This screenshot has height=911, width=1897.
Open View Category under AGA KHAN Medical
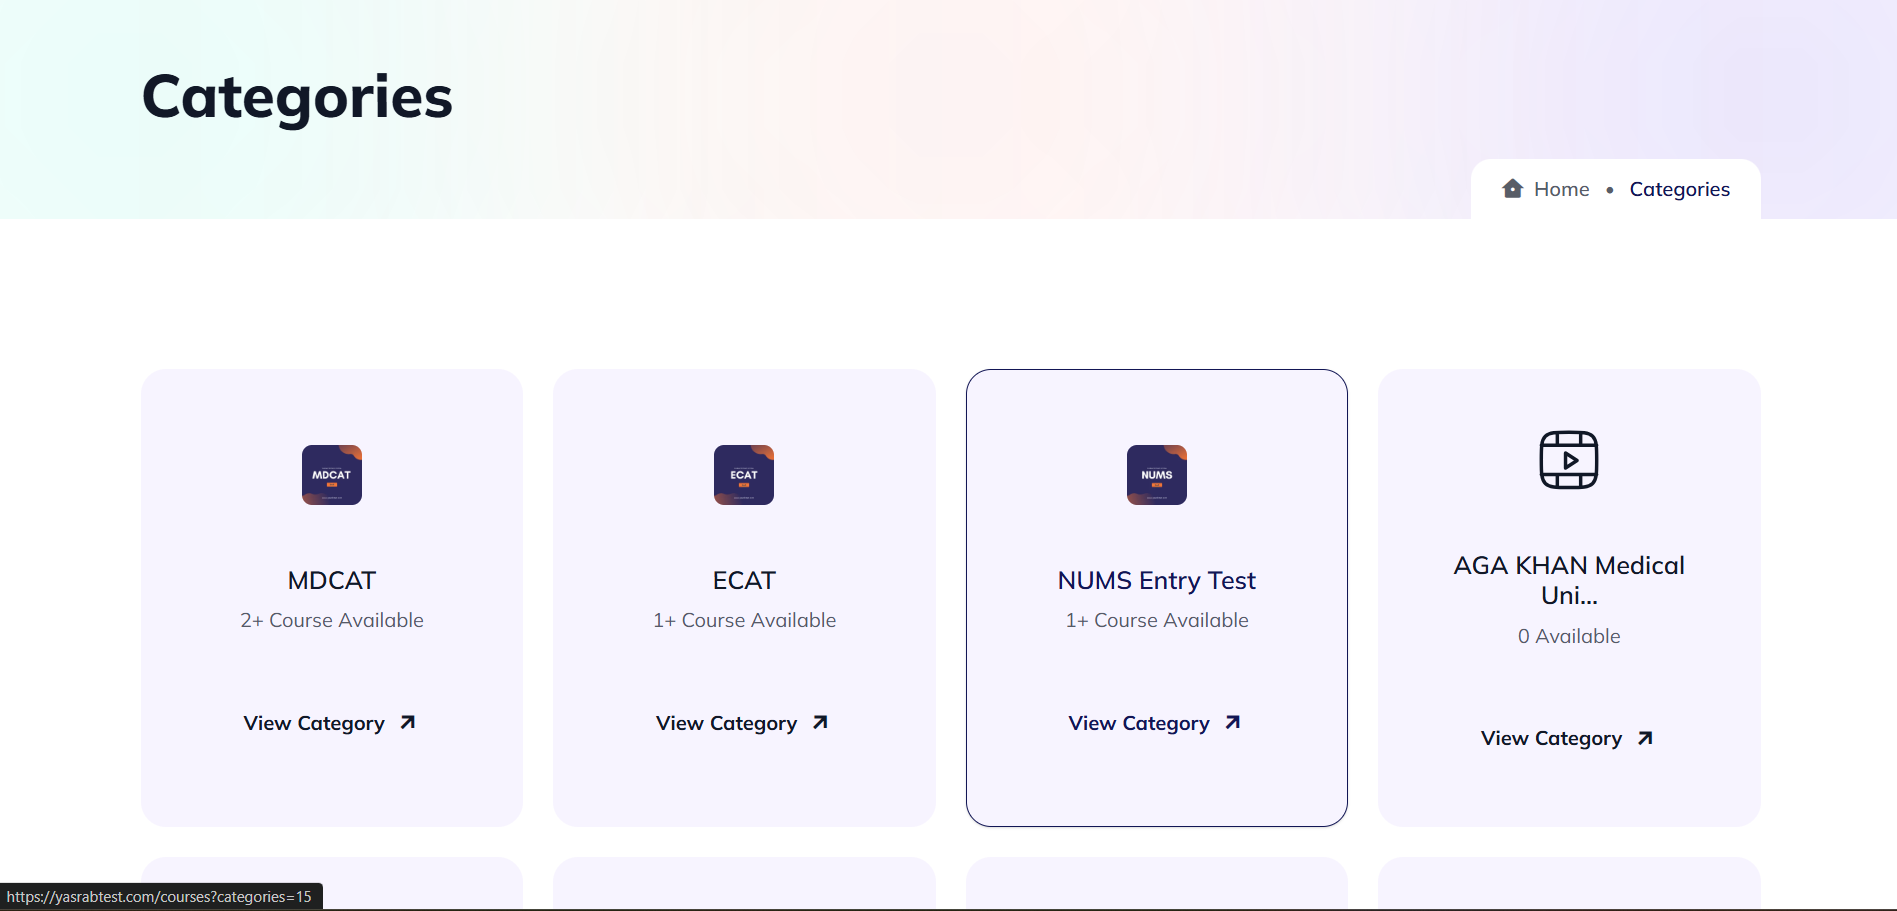[x=1551, y=738]
